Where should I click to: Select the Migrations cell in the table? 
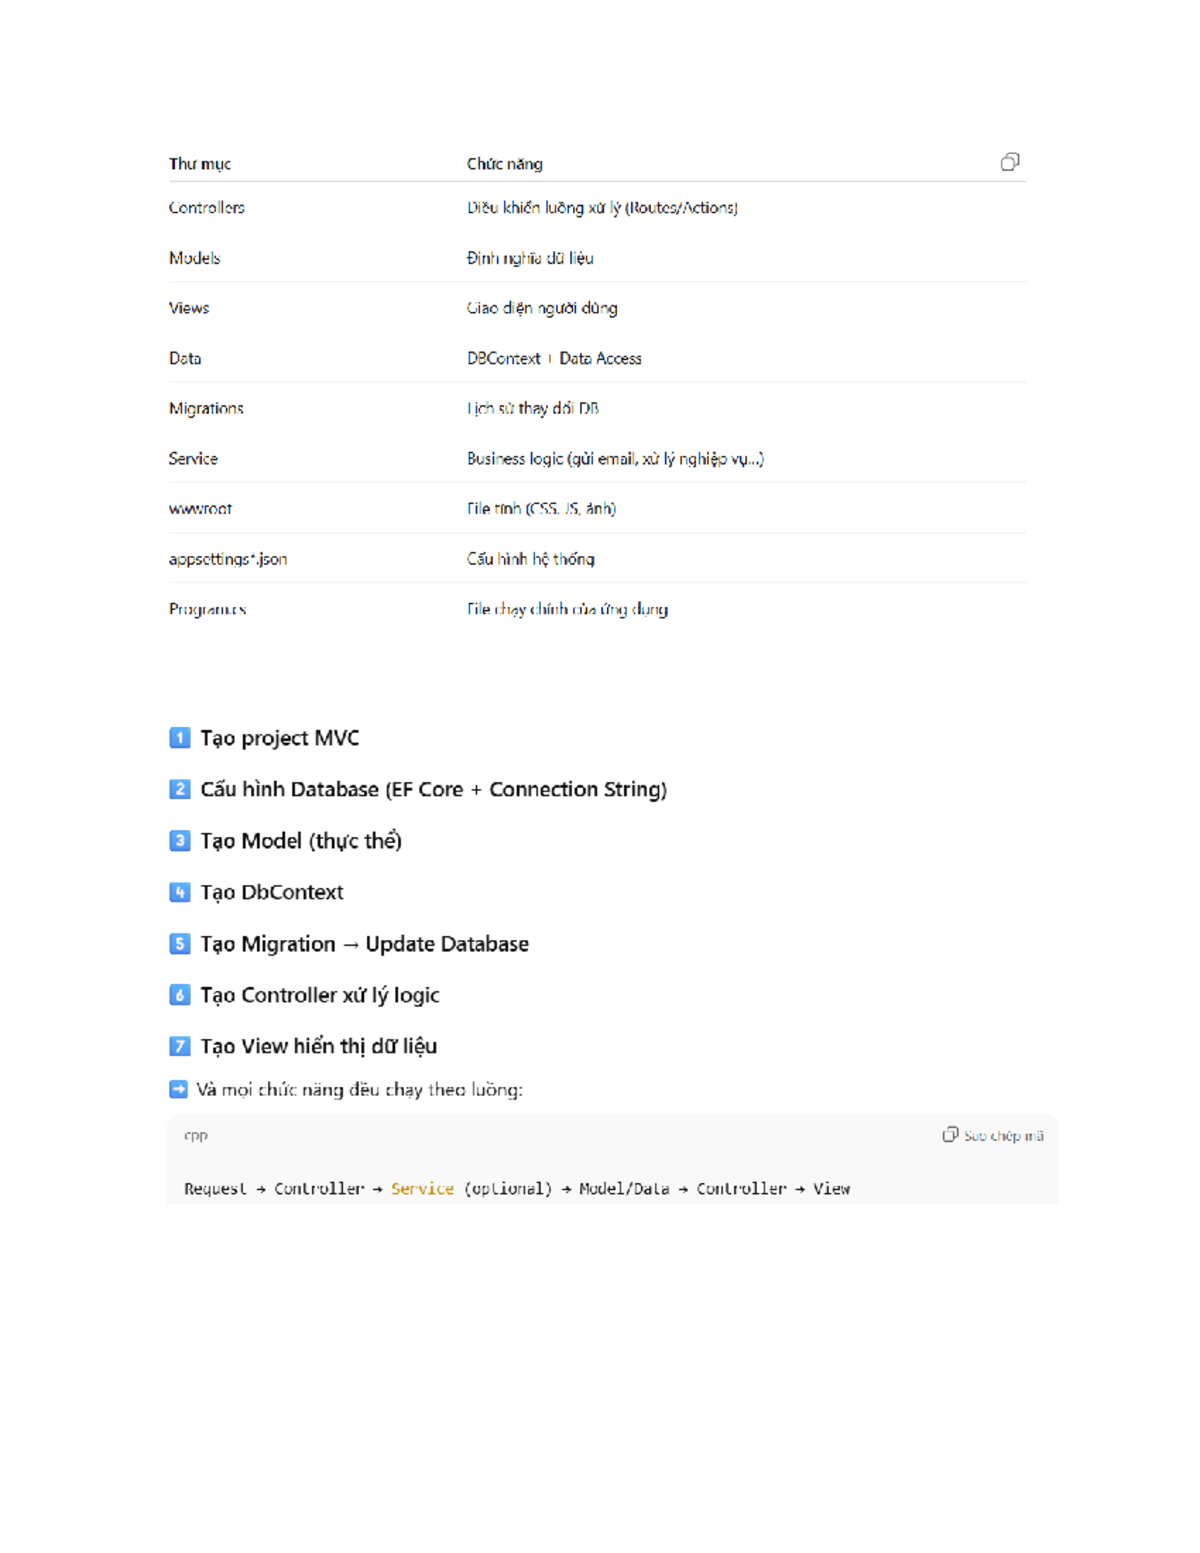point(206,408)
